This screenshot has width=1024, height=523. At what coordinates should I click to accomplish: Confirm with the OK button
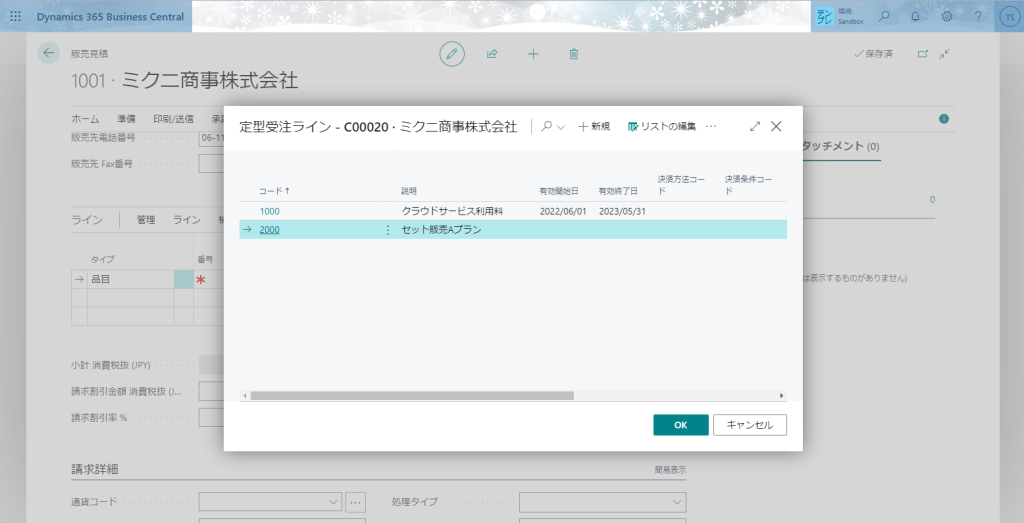point(680,425)
